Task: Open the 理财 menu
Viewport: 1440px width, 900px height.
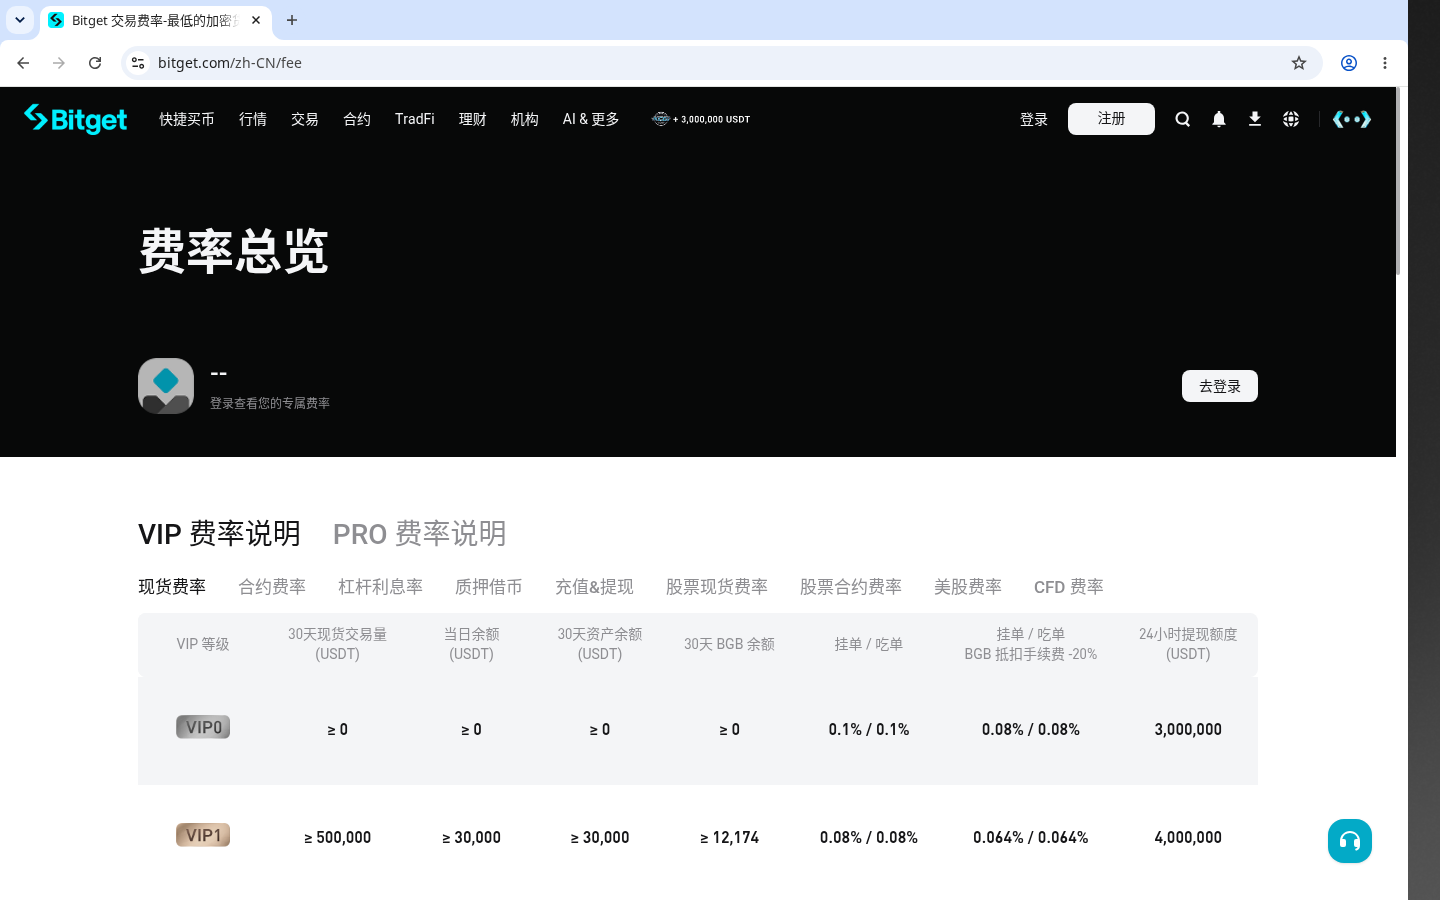Action: (473, 119)
